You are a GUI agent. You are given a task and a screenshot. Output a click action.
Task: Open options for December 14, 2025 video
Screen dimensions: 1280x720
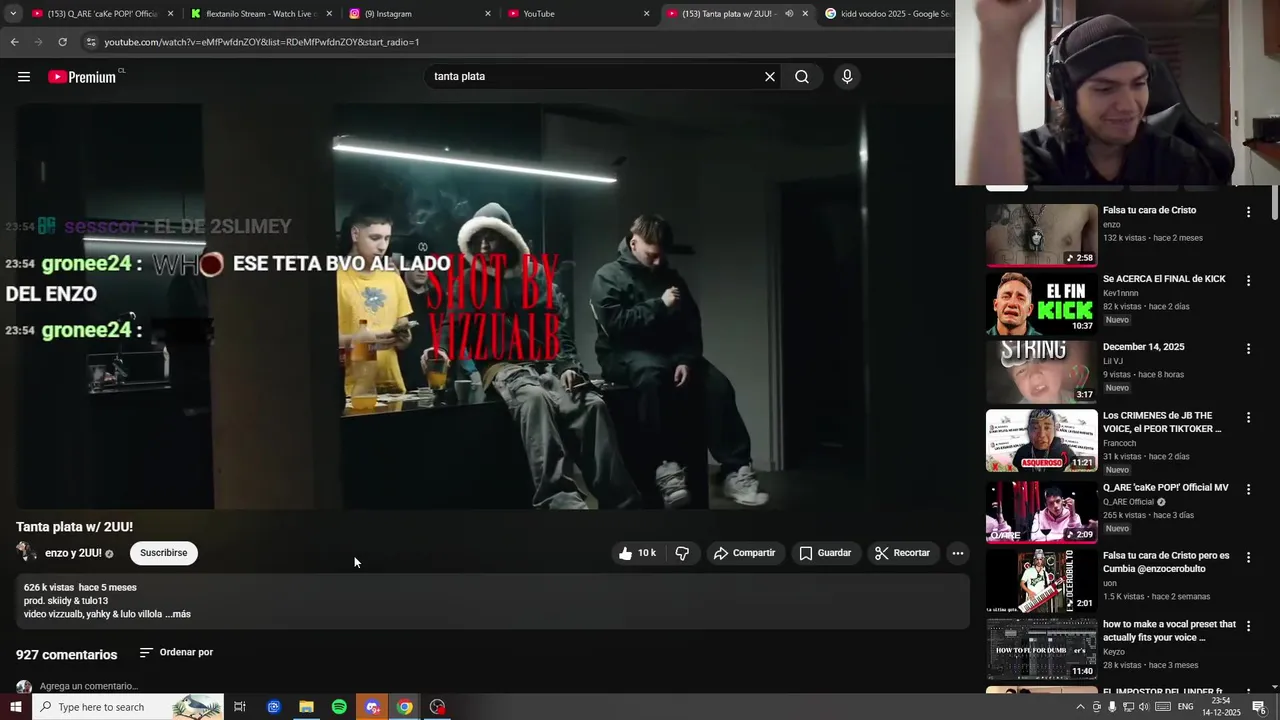tap(1248, 348)
